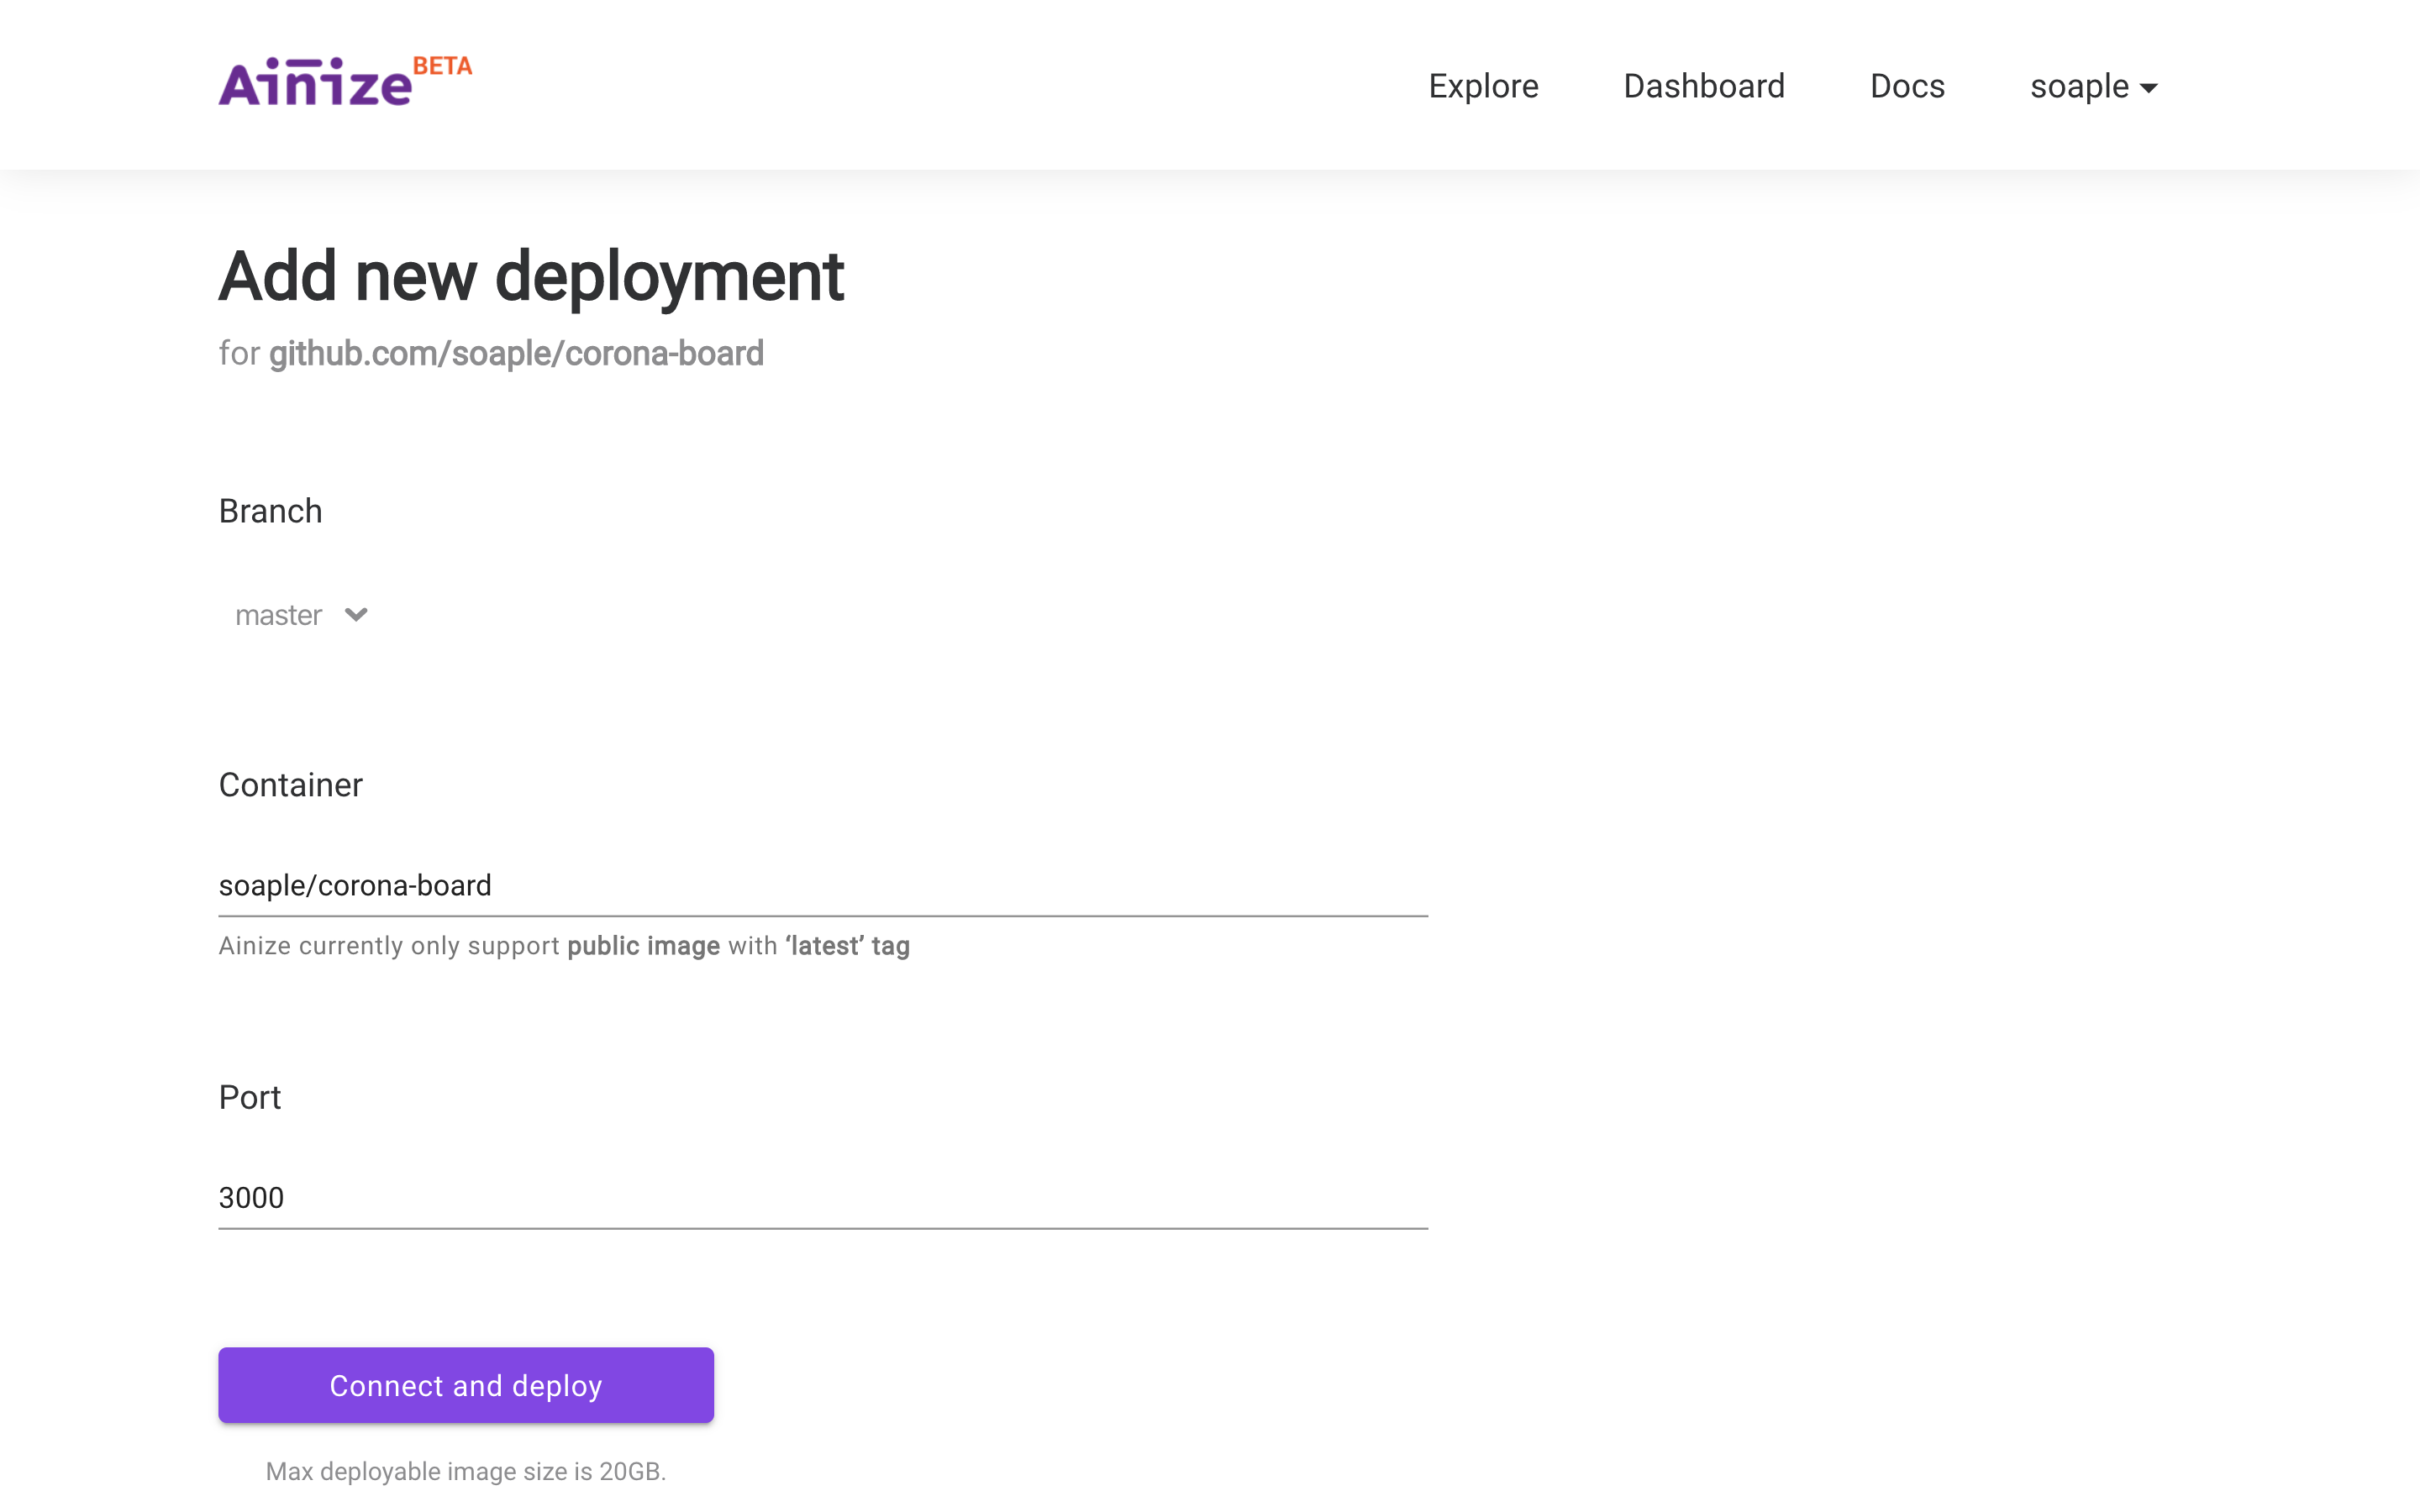Go to the Dashboard
Viewport: 2420px width, 1512px height.
(x=1704, y=86)
